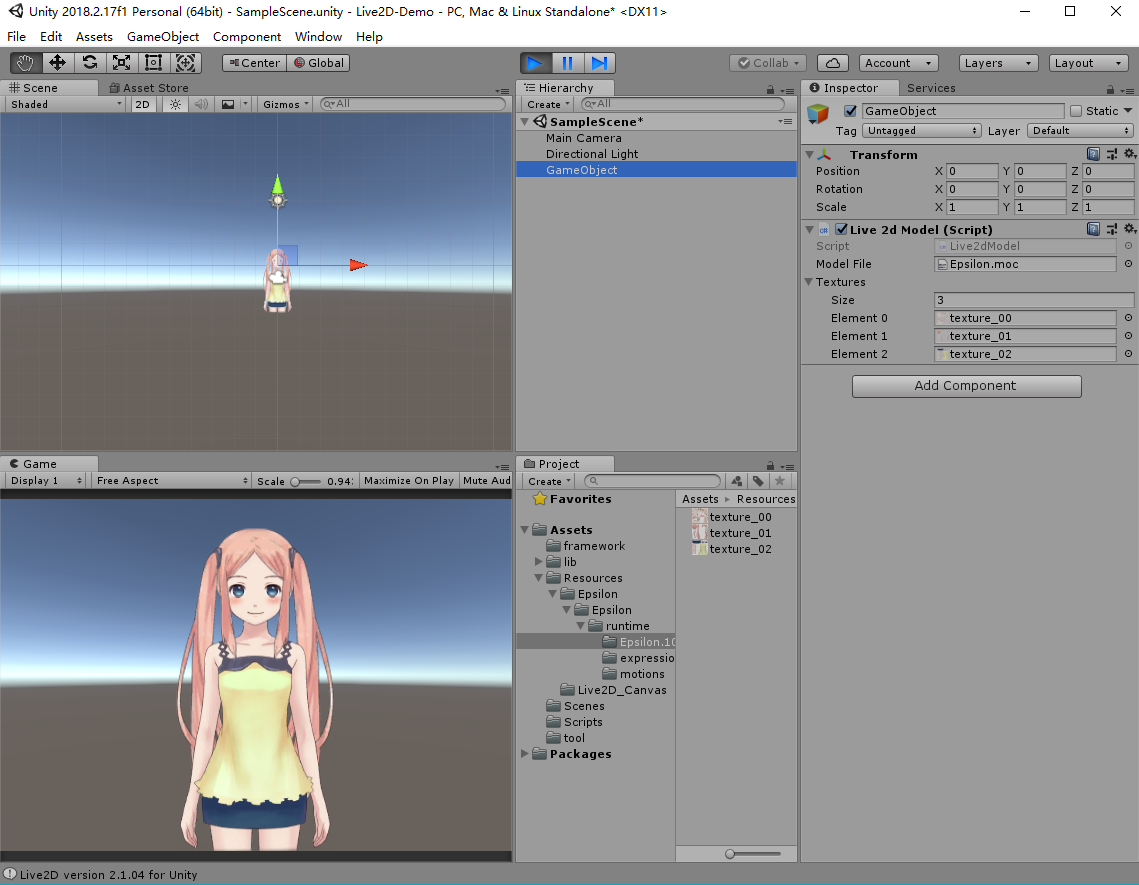1139x885 pixels.
Task: Toggle Maximize On Play
Action: point(409,480)
